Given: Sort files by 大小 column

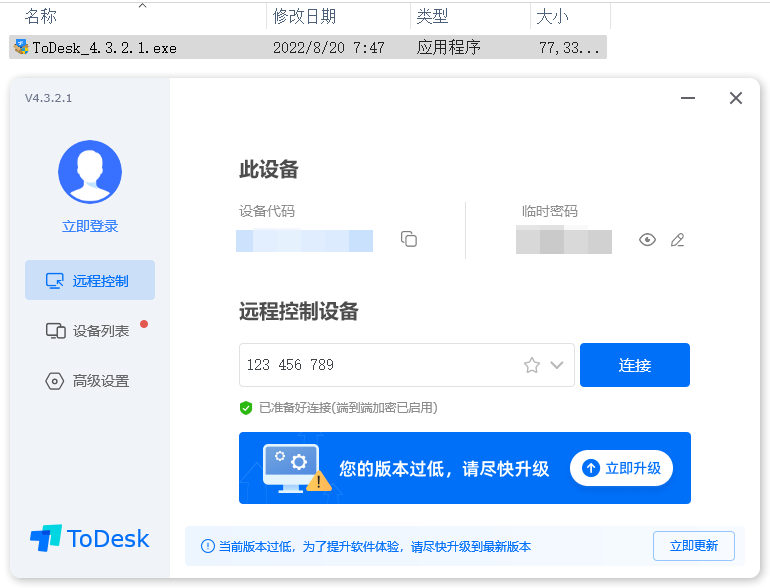Looking at the screenshot, I should point(552,16).
